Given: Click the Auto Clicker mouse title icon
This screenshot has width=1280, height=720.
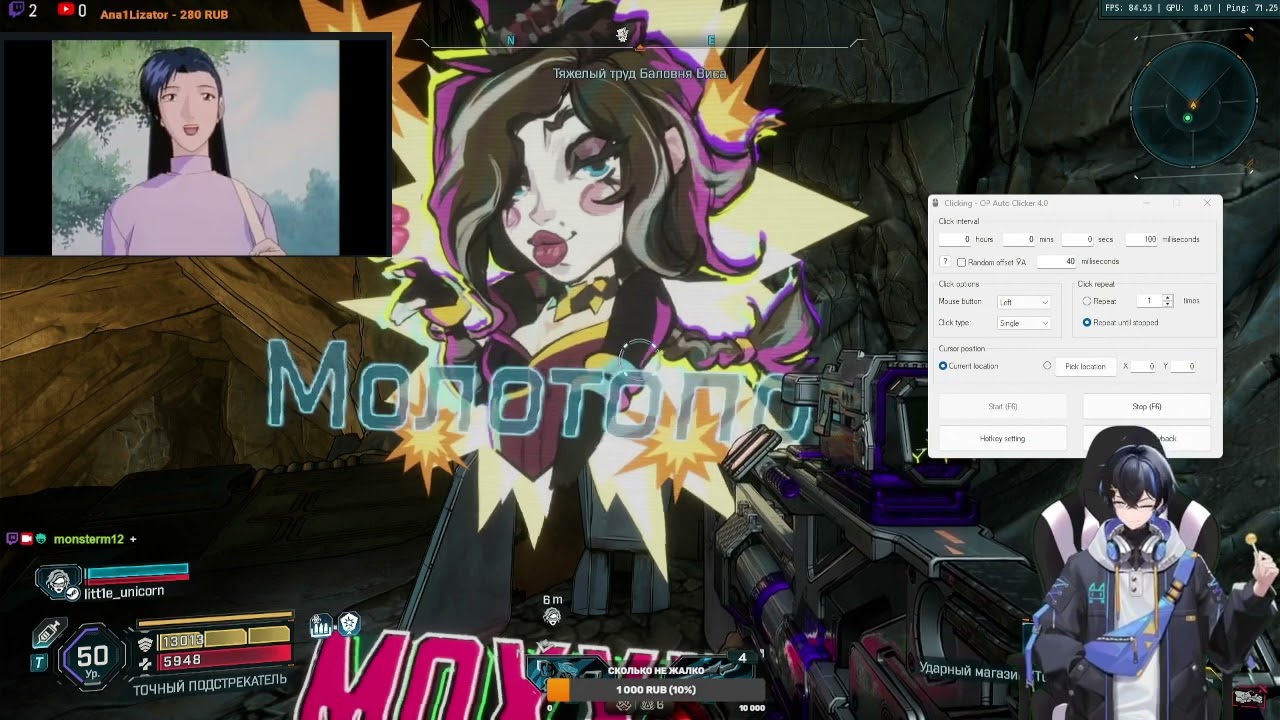Looking at the screenshot, I should (936, 203).
